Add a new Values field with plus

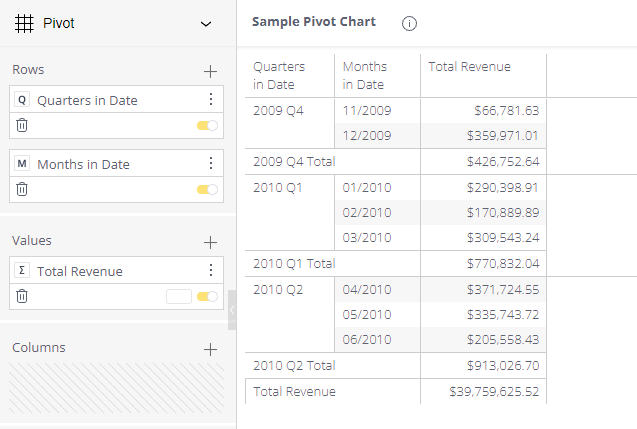point(210,242)
